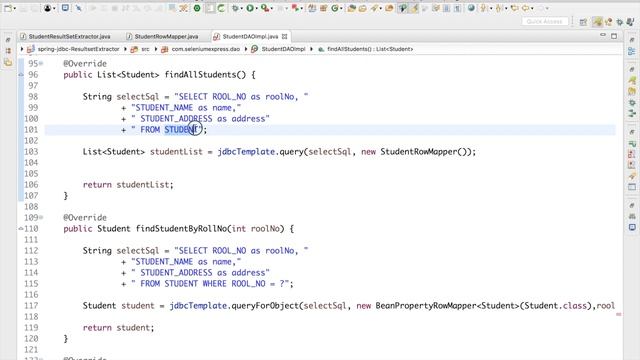Go to the Previous Annotation arrow icon

[x=498, y=8]
